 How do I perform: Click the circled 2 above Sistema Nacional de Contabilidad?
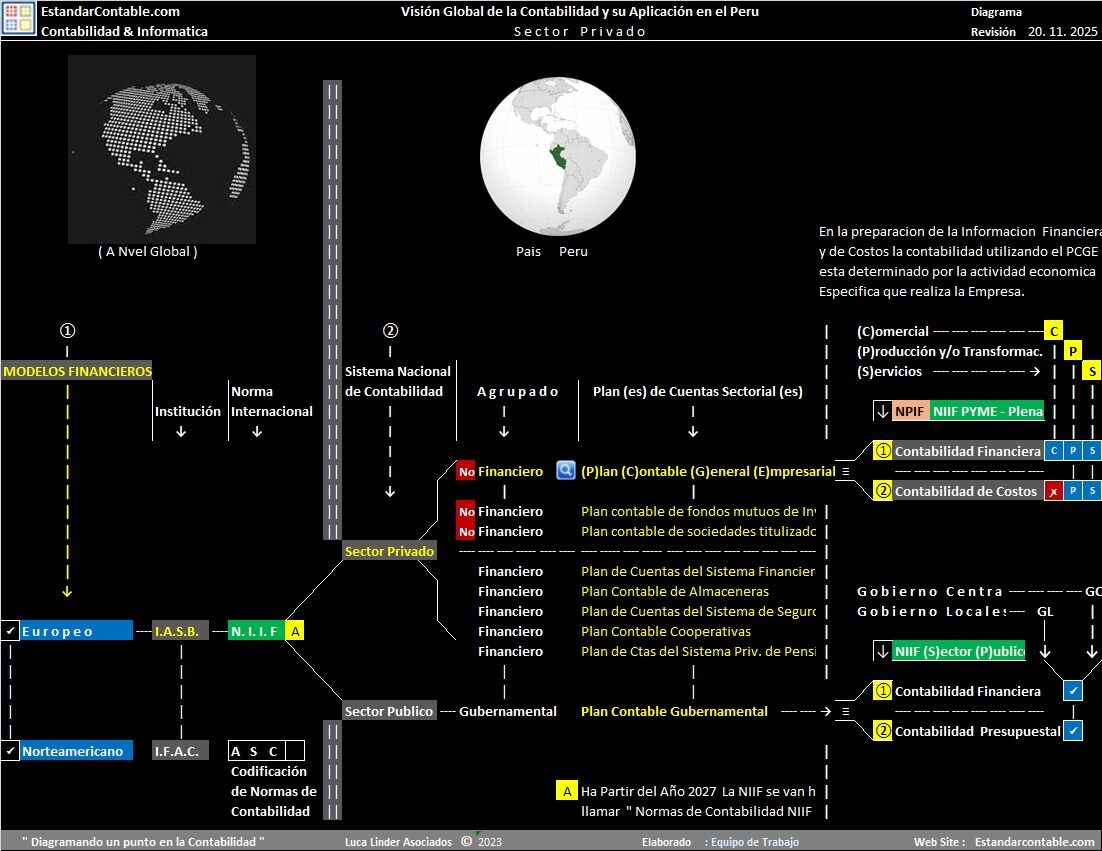point(390,331)
